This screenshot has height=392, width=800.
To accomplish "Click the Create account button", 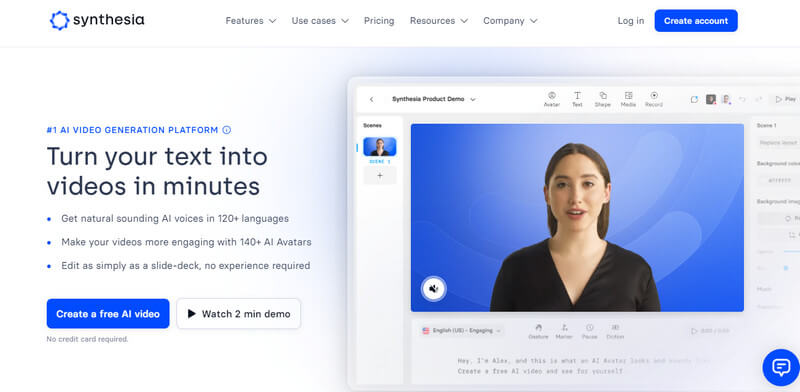I will click(696, 21).
